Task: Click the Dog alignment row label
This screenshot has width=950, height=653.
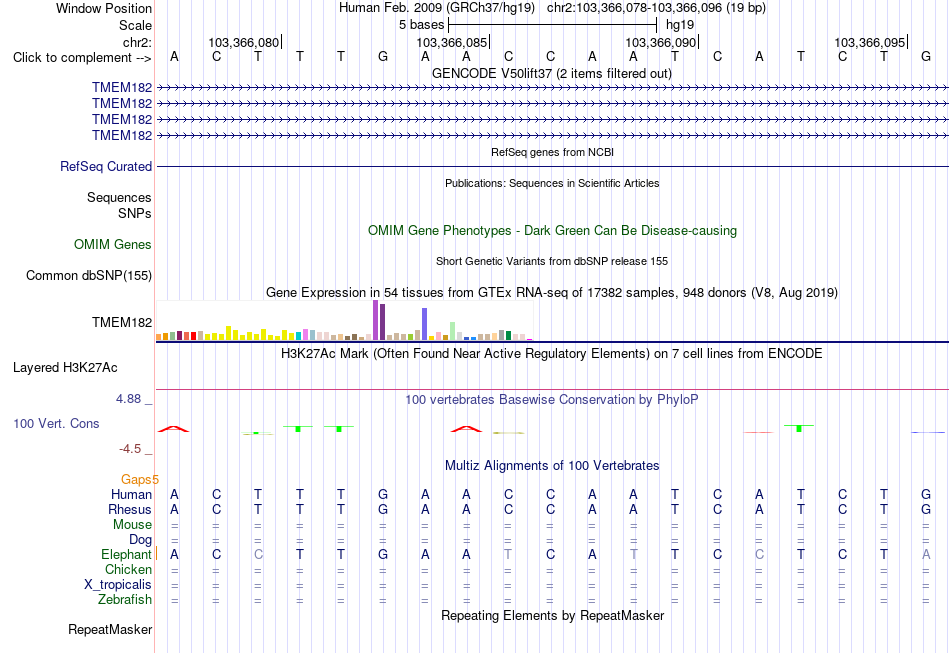Action: [140, 540]
